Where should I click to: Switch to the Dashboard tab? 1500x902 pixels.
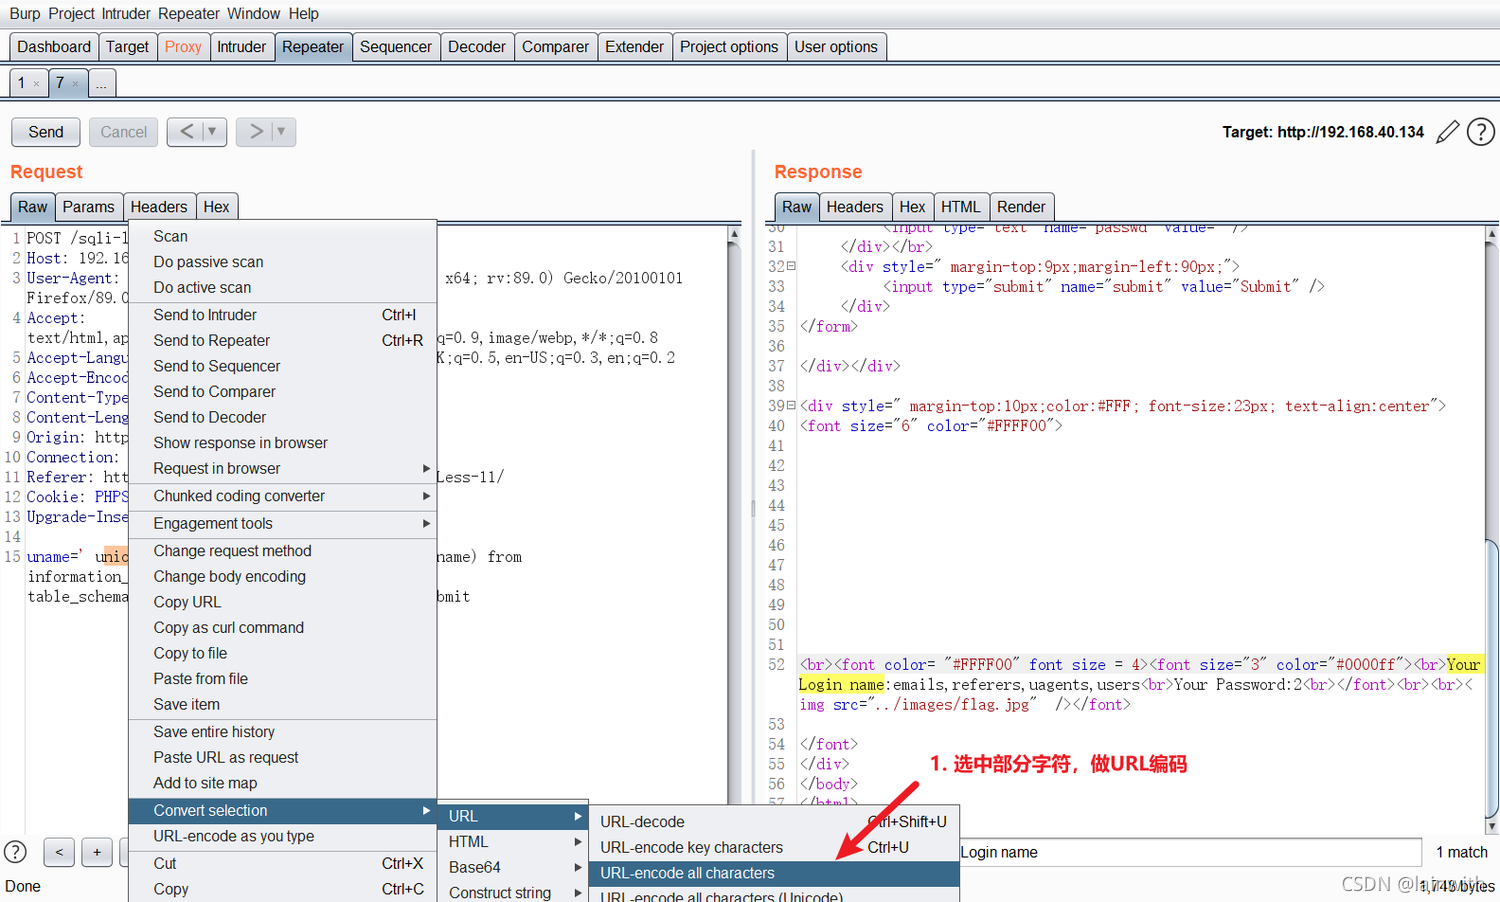tap(54, 47)
